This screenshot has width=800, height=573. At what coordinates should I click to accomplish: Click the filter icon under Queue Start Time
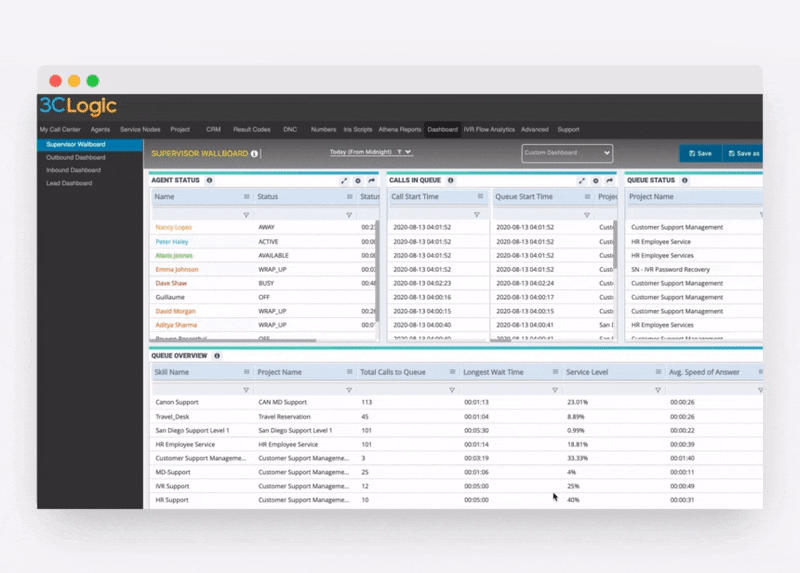click(587, 215)
